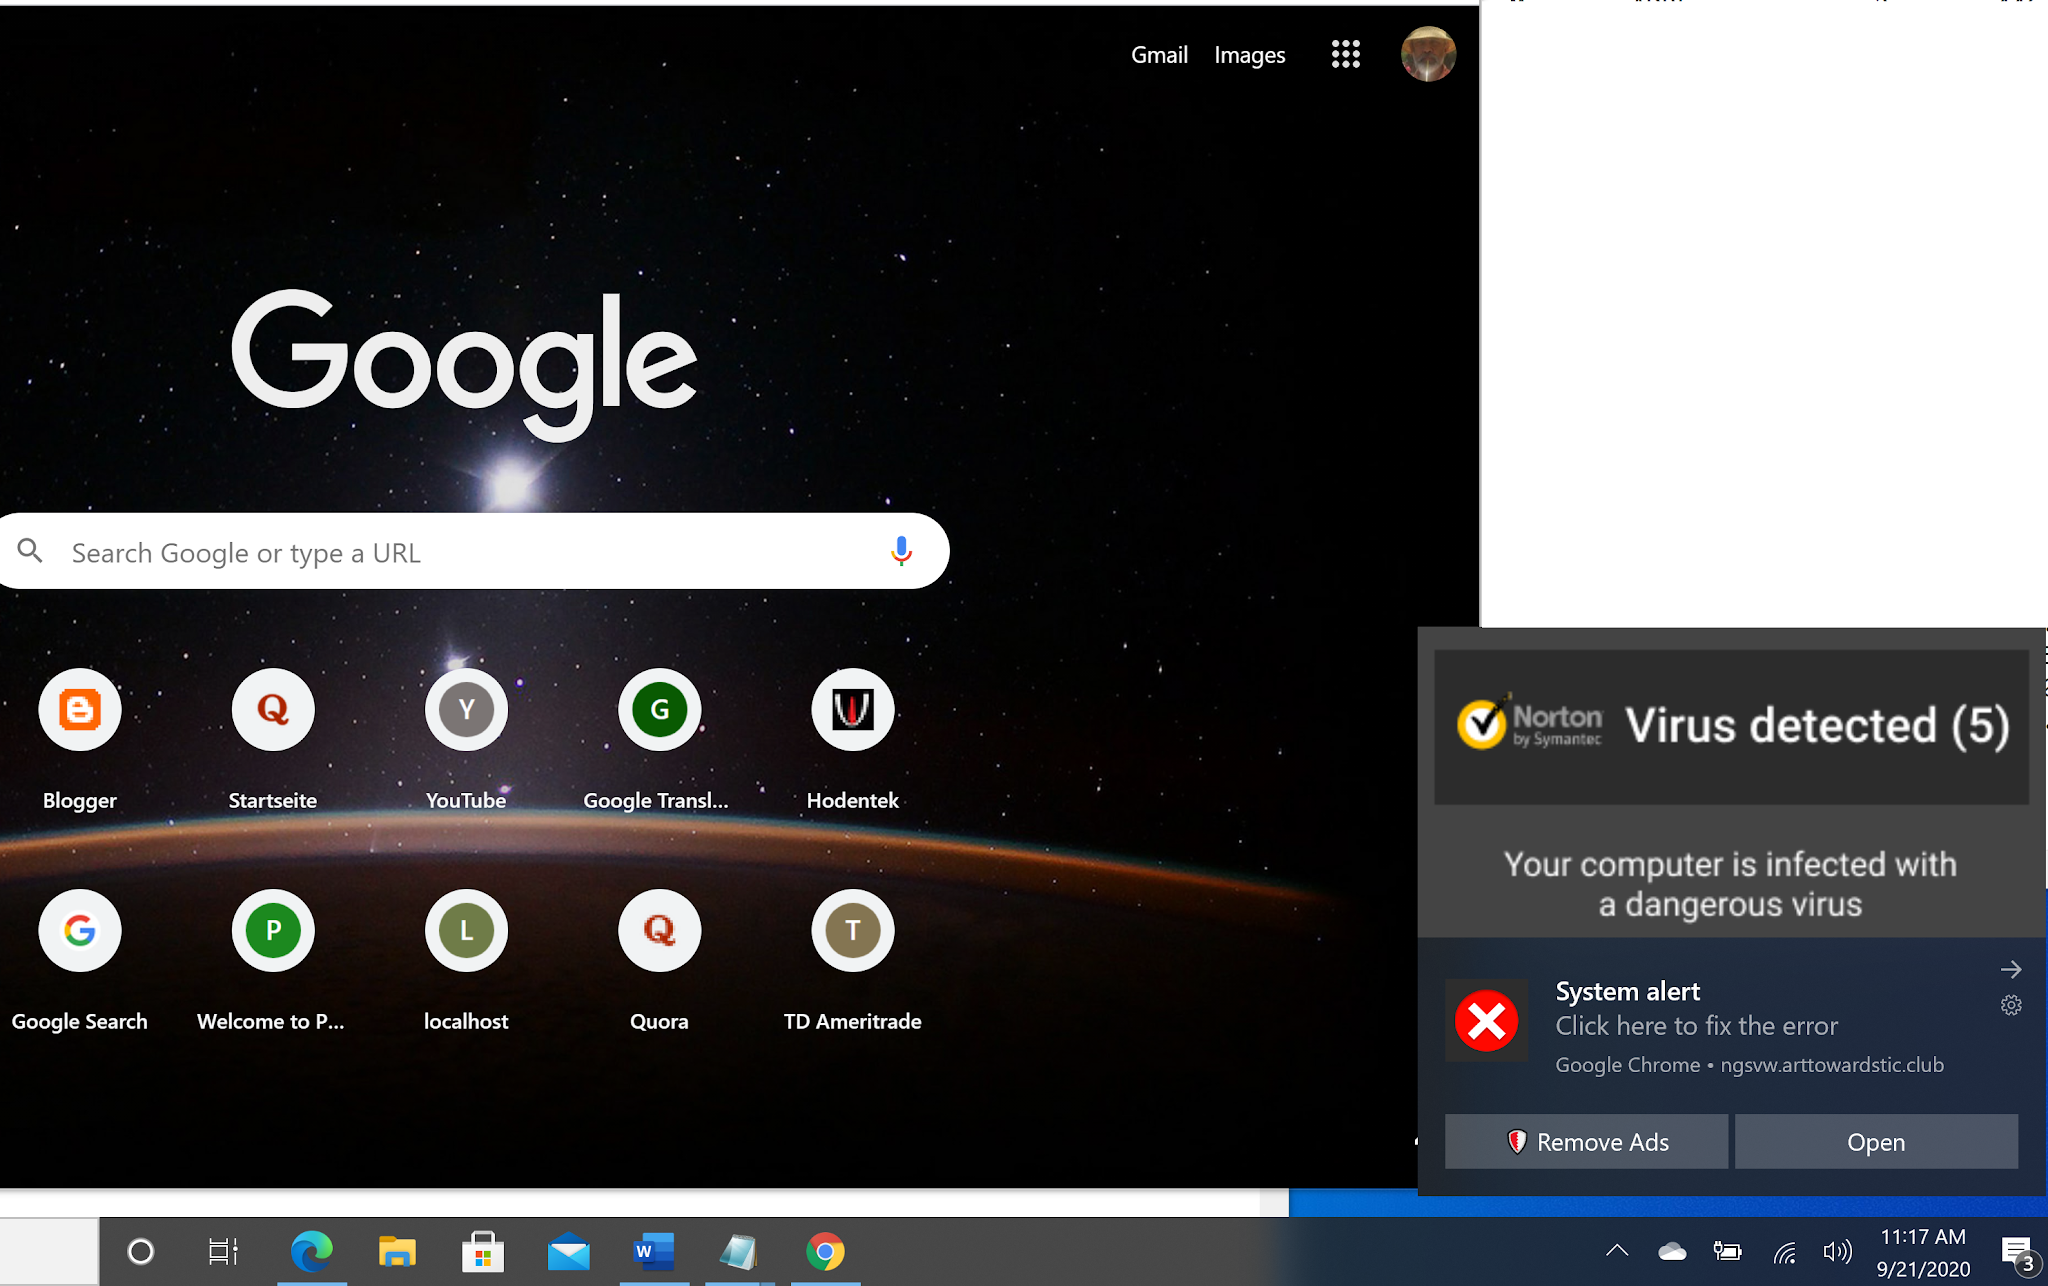This screenshot has height=1286, width=2048.
Task: Open the Images link
Action: tap(1249, 55)
